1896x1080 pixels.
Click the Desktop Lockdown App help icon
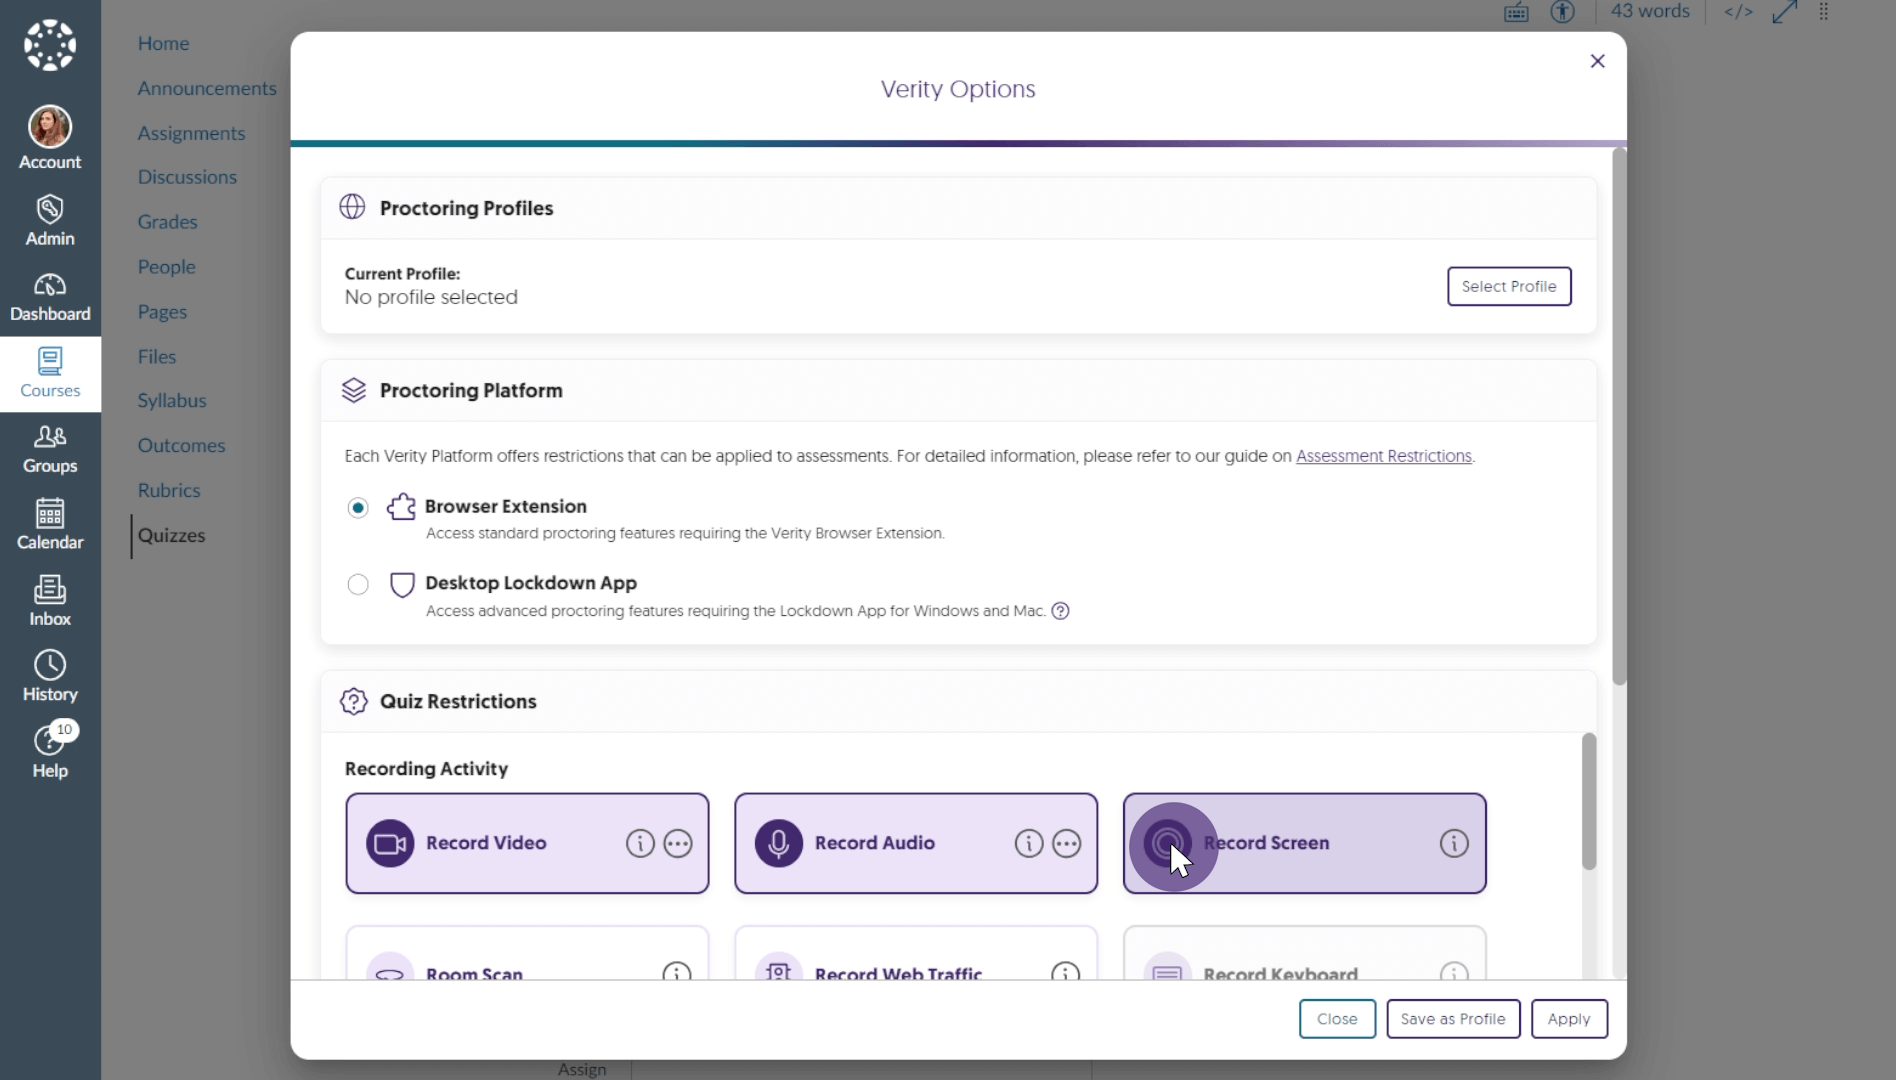pos(1060,611)
